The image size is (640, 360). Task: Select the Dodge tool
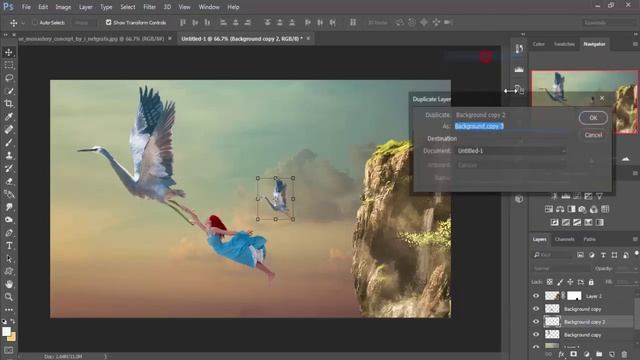9,220
